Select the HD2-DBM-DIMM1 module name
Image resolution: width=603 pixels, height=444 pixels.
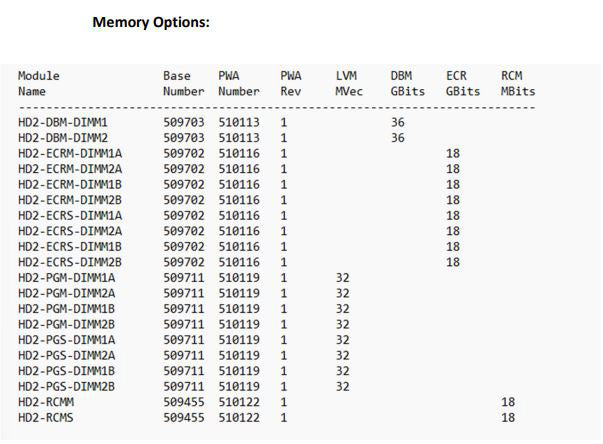pyautogui.click(x=63, y=123)
